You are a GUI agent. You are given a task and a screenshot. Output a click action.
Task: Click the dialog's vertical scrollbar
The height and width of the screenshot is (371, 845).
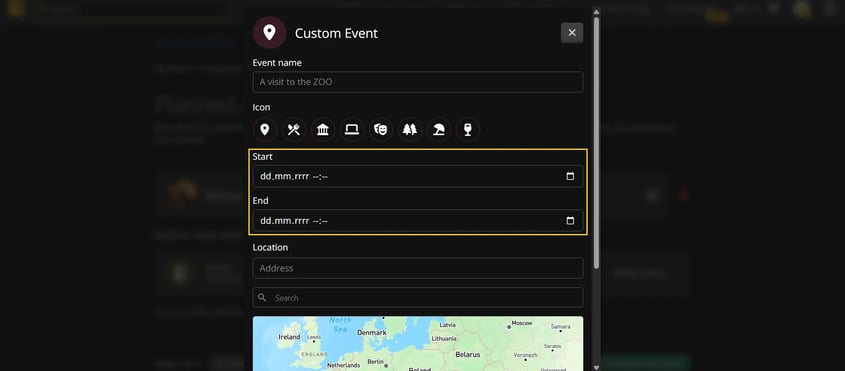[596, 143]
